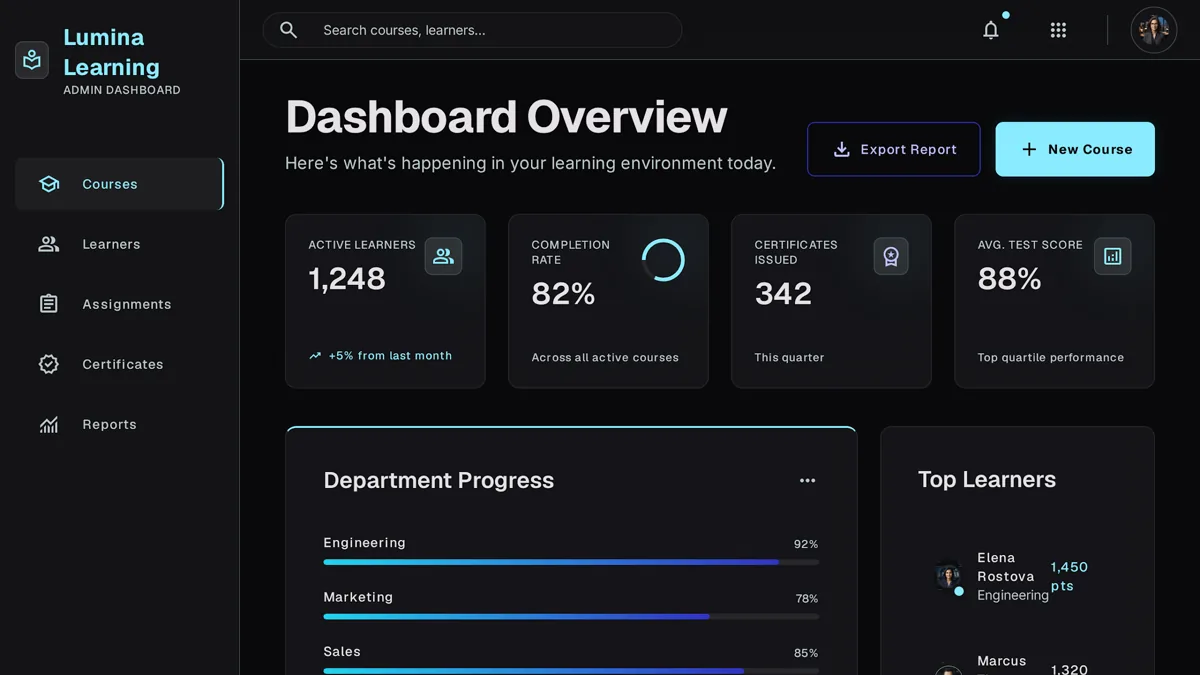Click the 88% average test score value

click(1009, 279)
